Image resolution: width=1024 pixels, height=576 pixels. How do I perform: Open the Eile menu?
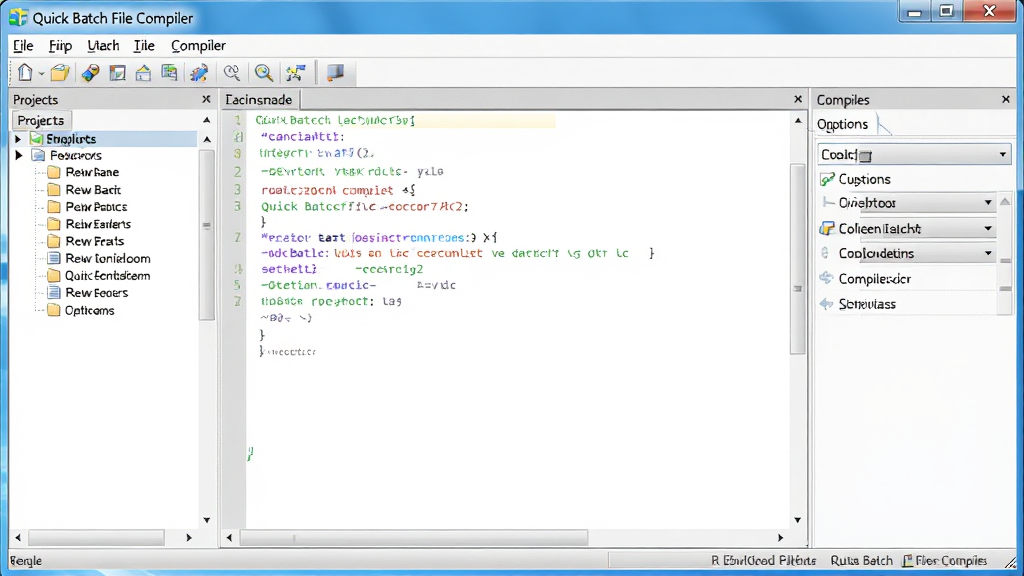click(x=23, y=46)
